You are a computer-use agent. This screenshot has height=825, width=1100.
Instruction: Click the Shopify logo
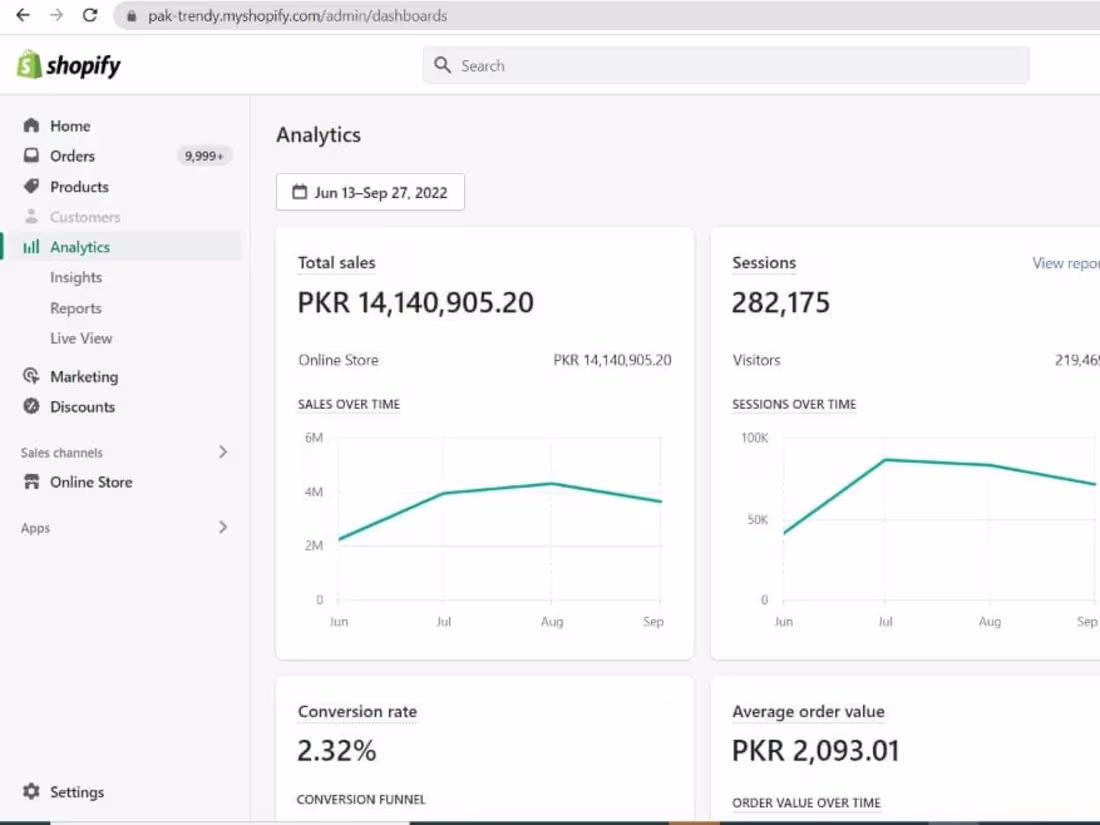click(x=68, y=65)
